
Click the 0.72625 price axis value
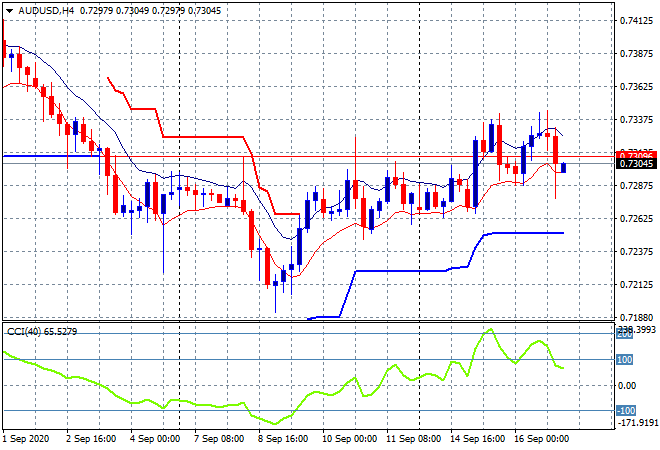tap(636, 218)
